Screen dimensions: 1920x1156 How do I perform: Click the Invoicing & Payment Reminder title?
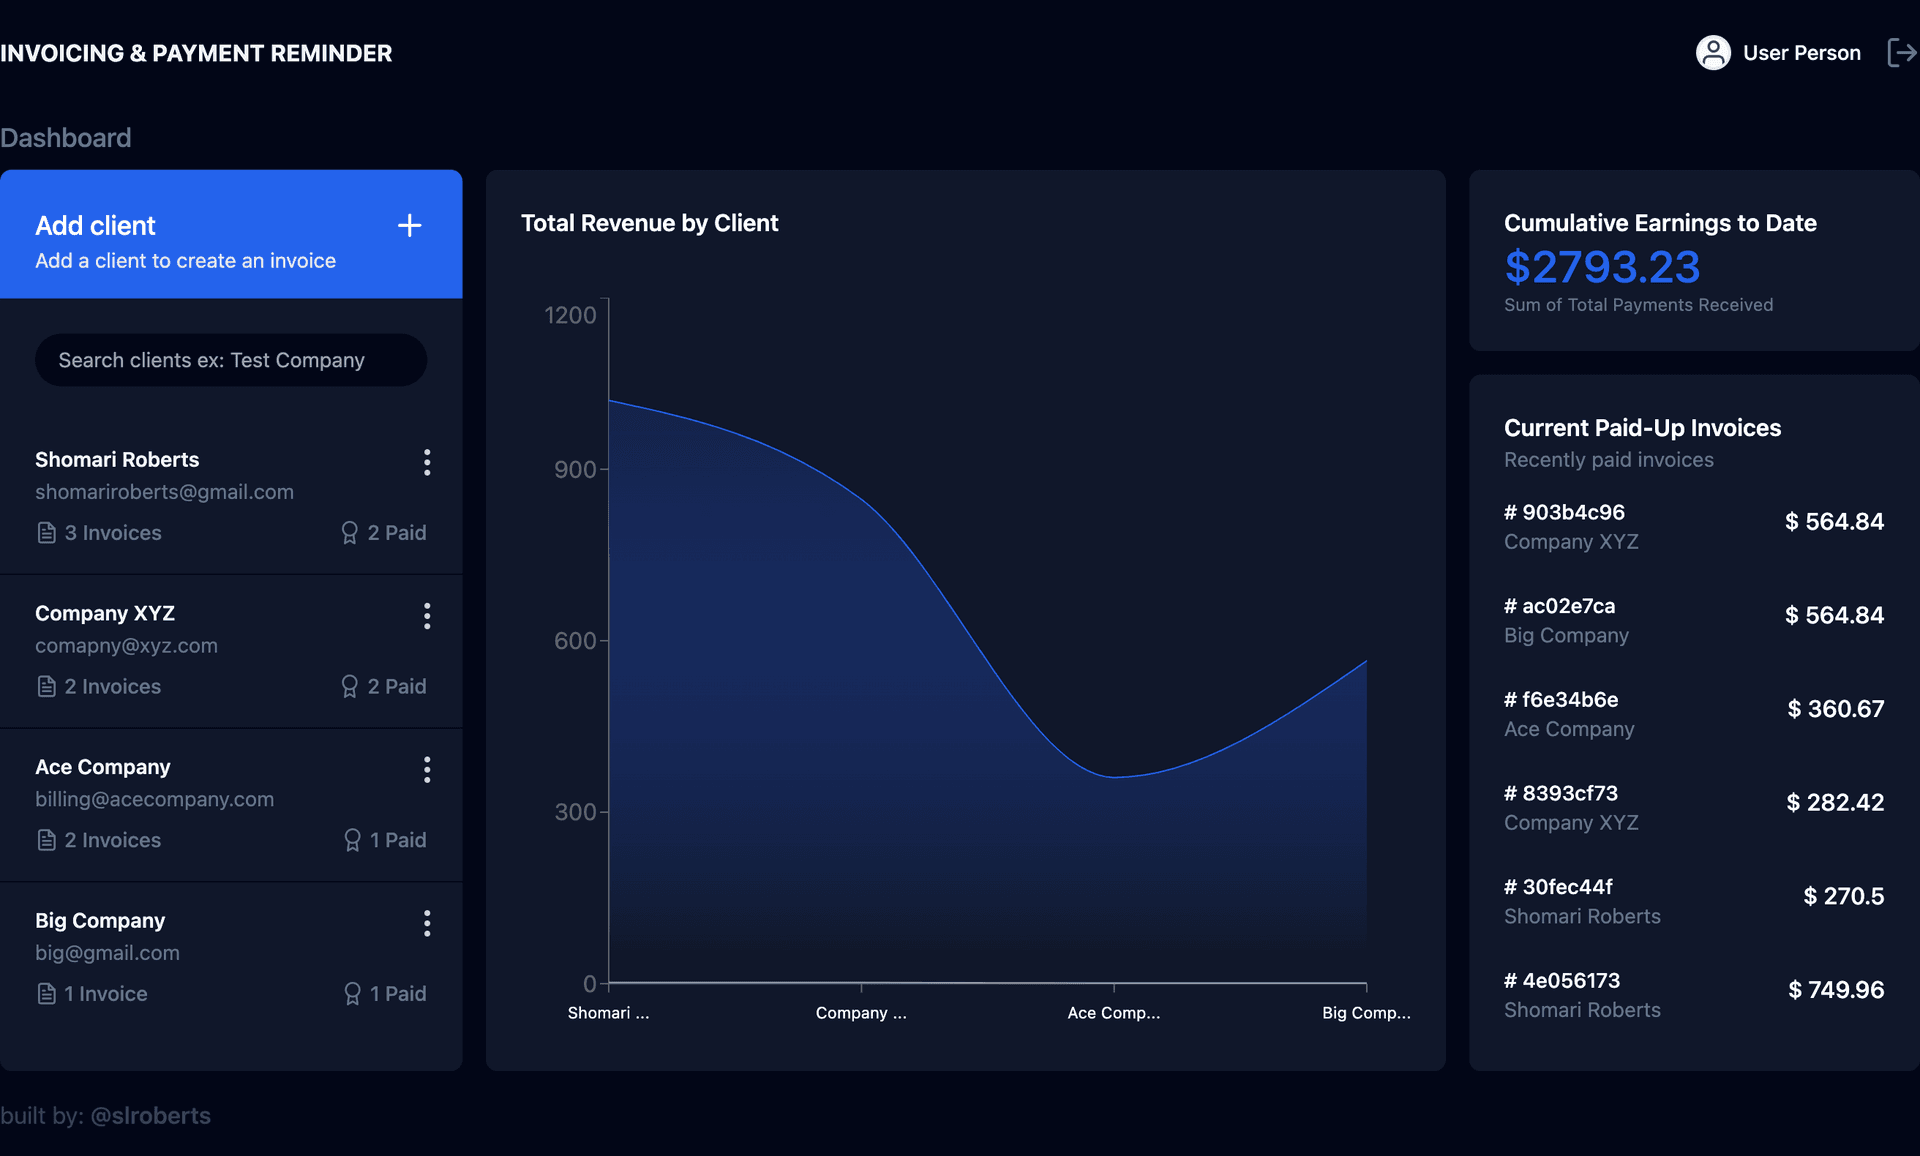[196, 53]
